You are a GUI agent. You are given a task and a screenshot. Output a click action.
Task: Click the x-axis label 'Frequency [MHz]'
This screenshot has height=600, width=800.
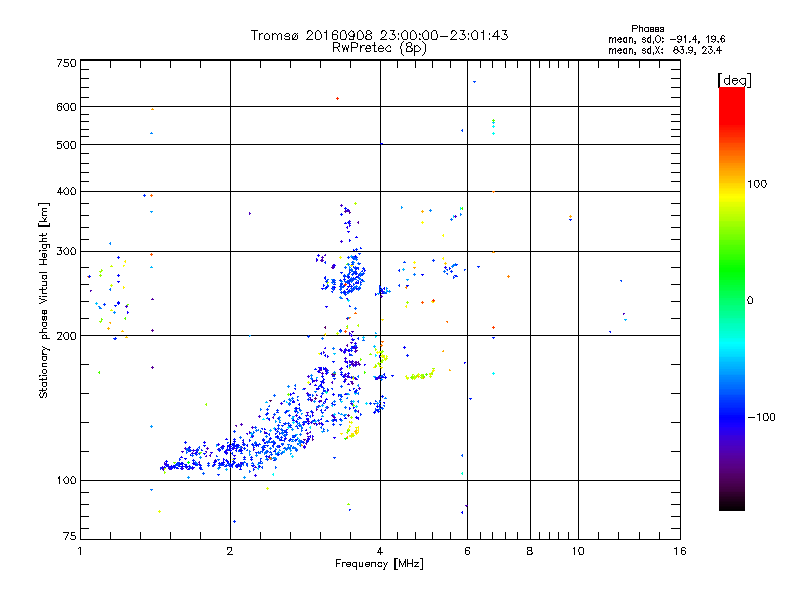coord(379,564)
